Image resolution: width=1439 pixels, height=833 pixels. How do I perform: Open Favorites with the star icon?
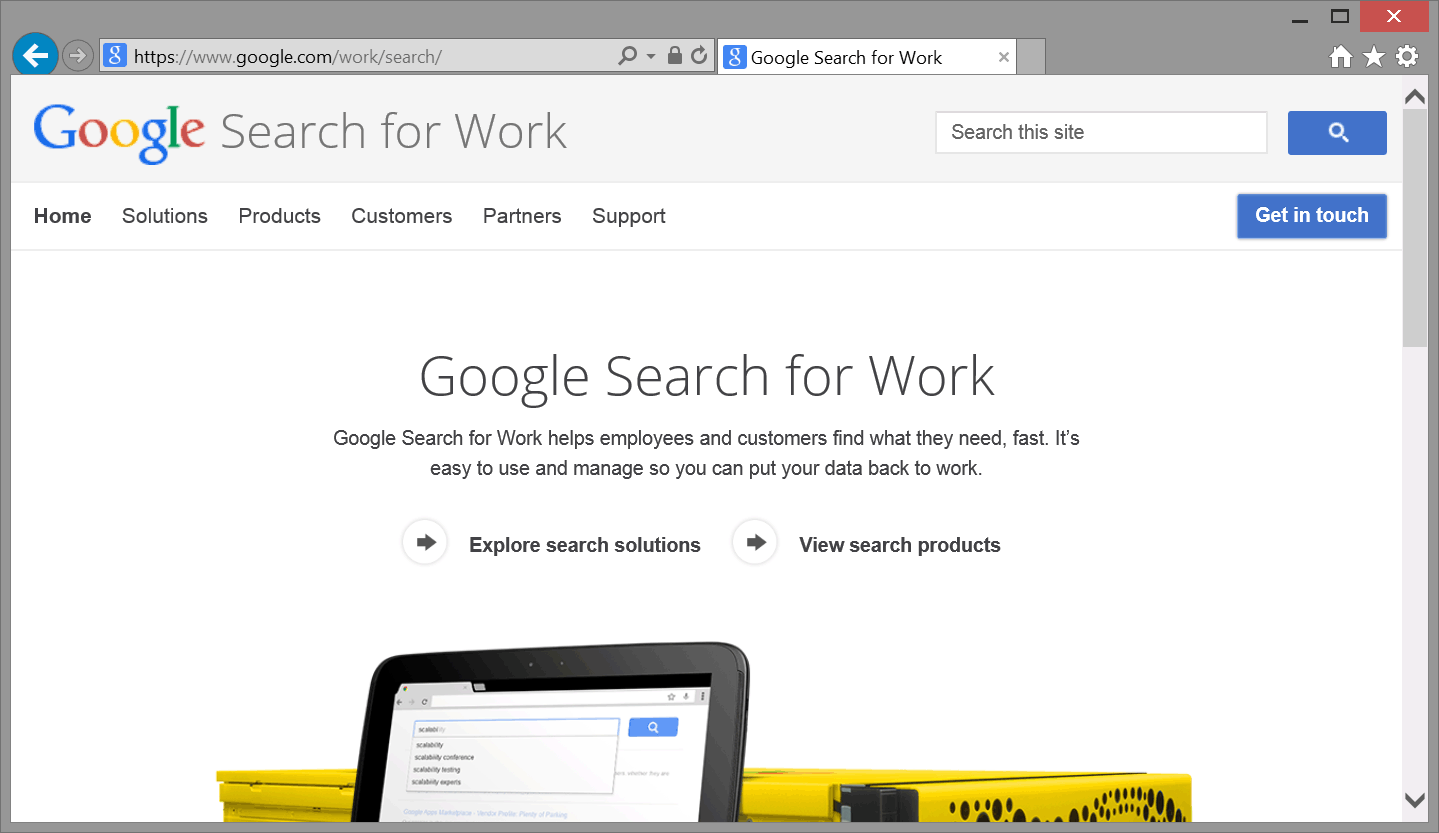pos(1374,57)
